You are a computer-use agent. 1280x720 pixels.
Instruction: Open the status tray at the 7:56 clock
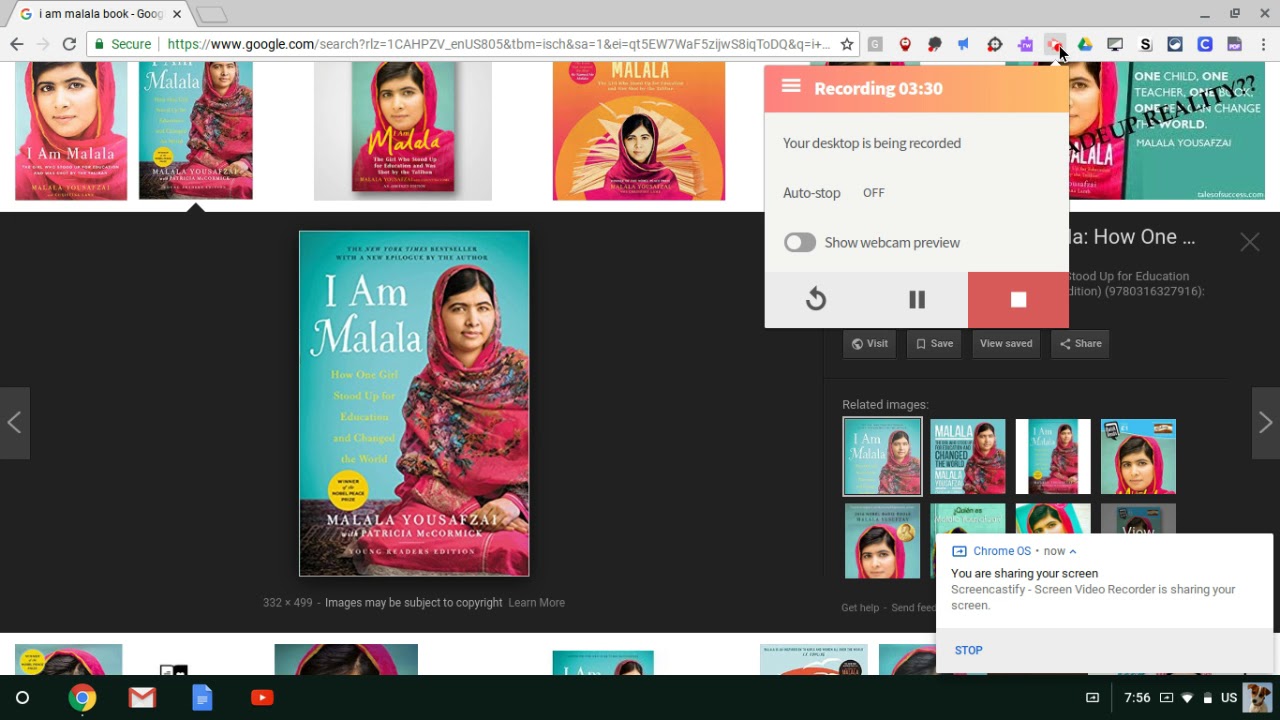pyautogui.click(x=1137, y=698)
